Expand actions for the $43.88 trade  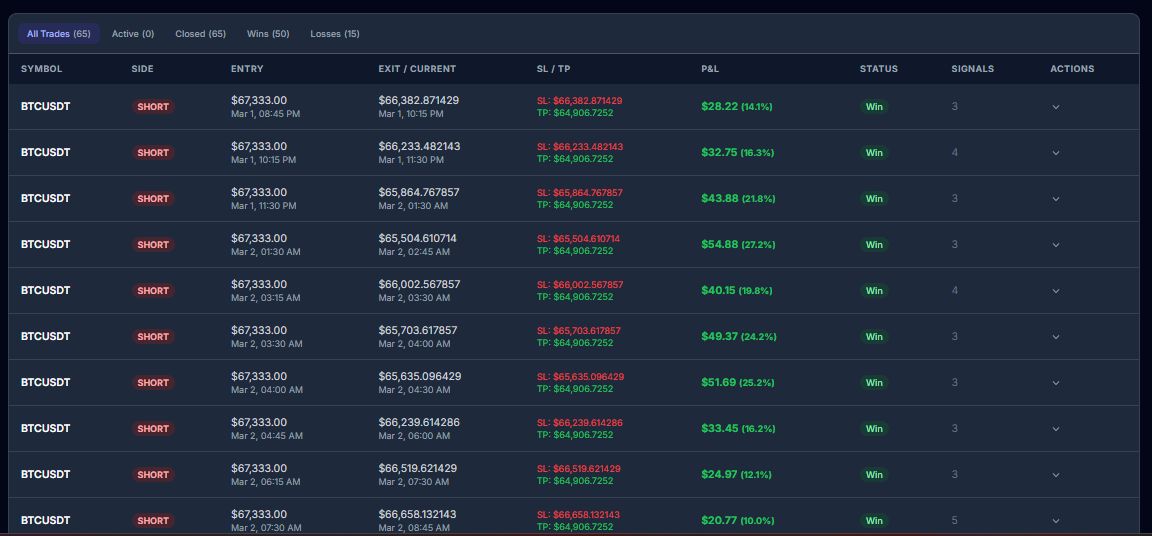[x=1056, y=199]
